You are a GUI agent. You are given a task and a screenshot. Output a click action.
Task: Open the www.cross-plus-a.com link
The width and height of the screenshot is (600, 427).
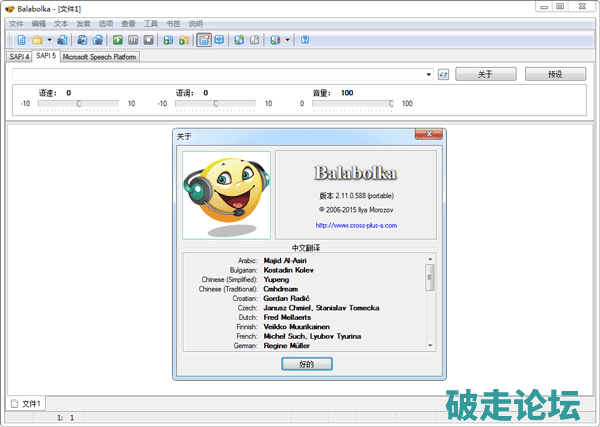(x=355, y=225)
